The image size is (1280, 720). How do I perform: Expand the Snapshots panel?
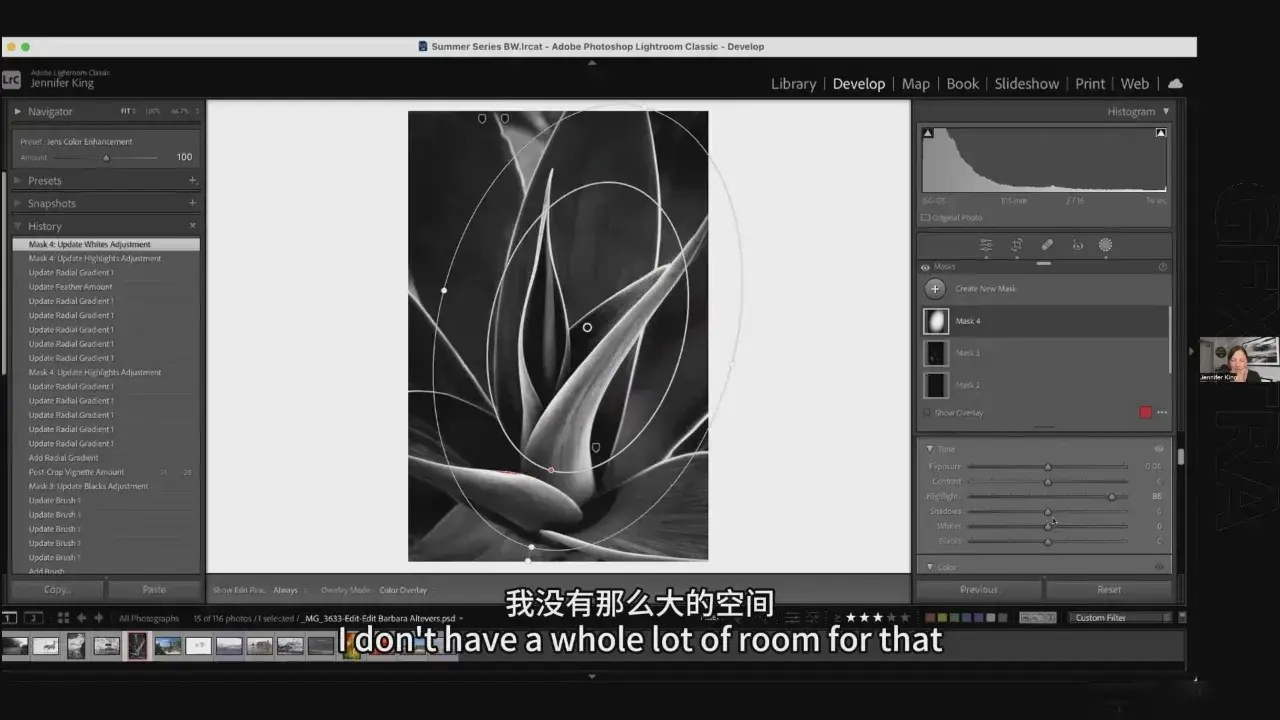(18, 203)
